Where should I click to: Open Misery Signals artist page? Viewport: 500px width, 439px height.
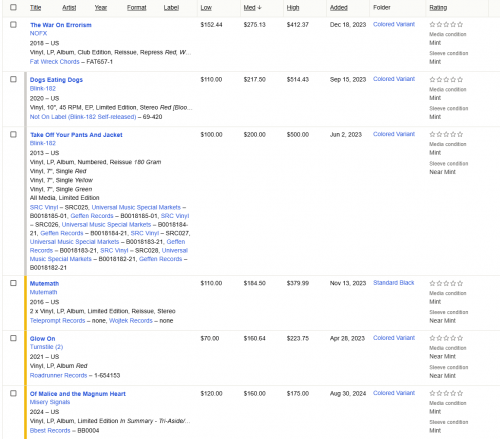coord(50,402)
